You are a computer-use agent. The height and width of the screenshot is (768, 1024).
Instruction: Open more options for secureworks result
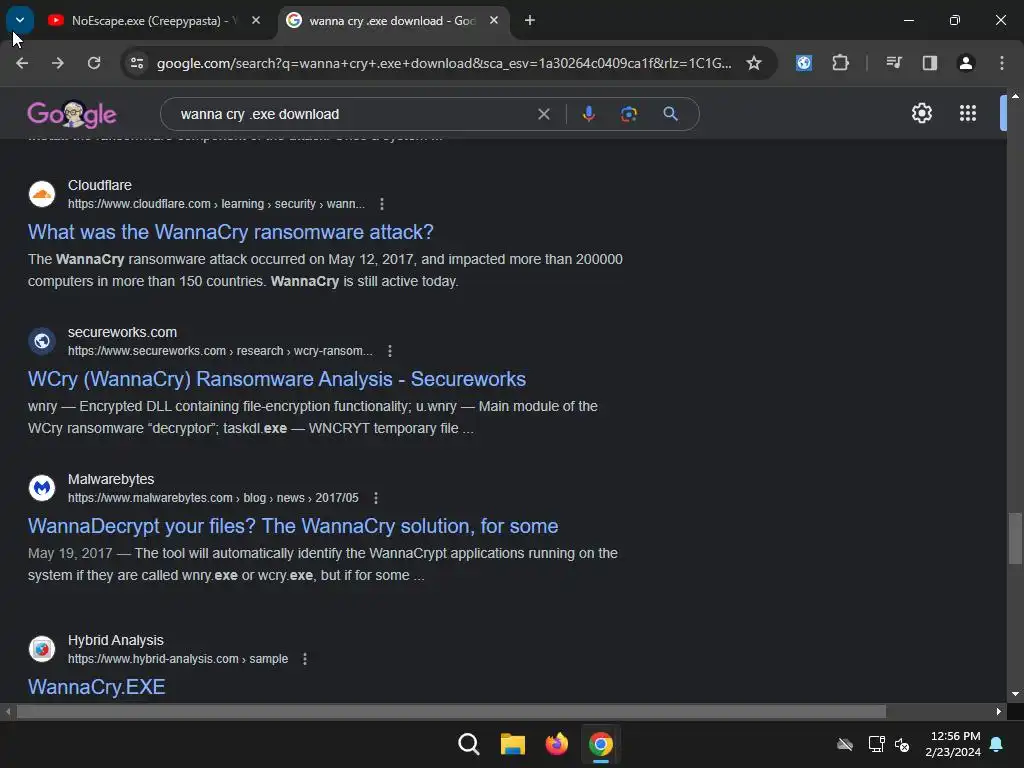click(390, 351)
